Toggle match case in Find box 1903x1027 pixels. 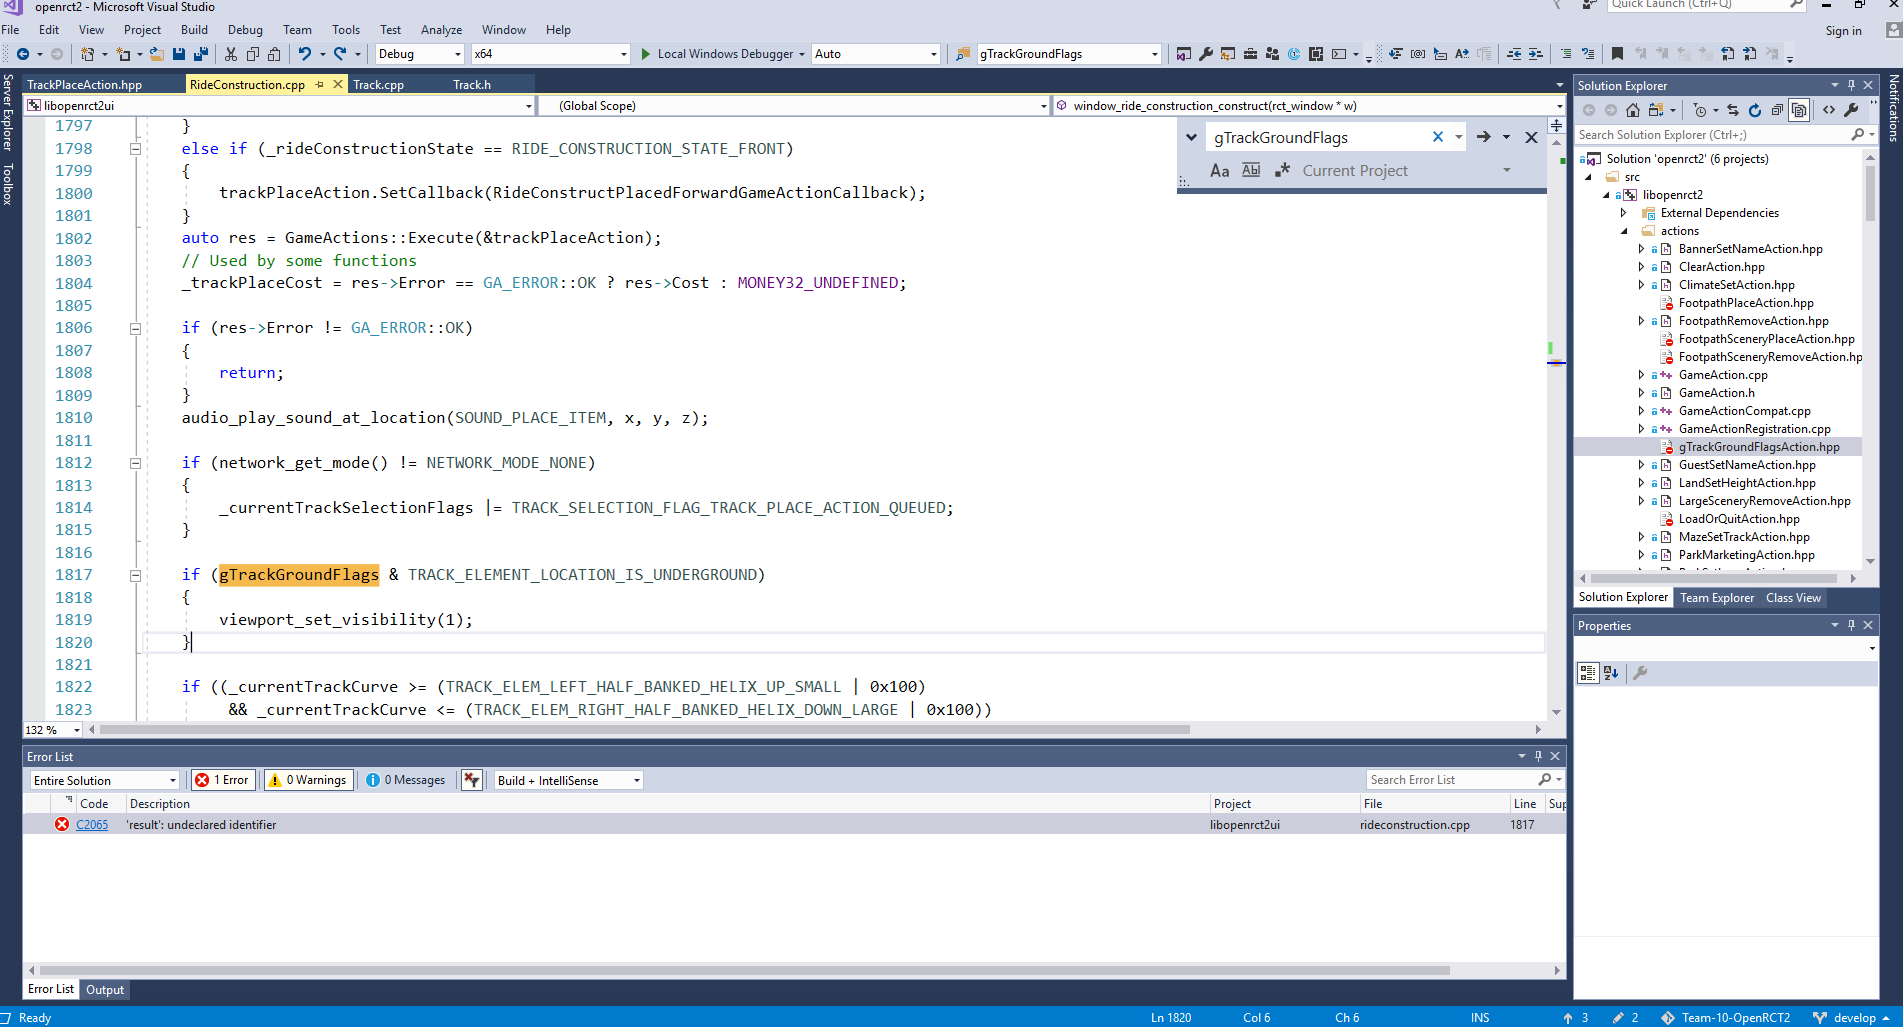(1219, 170)
